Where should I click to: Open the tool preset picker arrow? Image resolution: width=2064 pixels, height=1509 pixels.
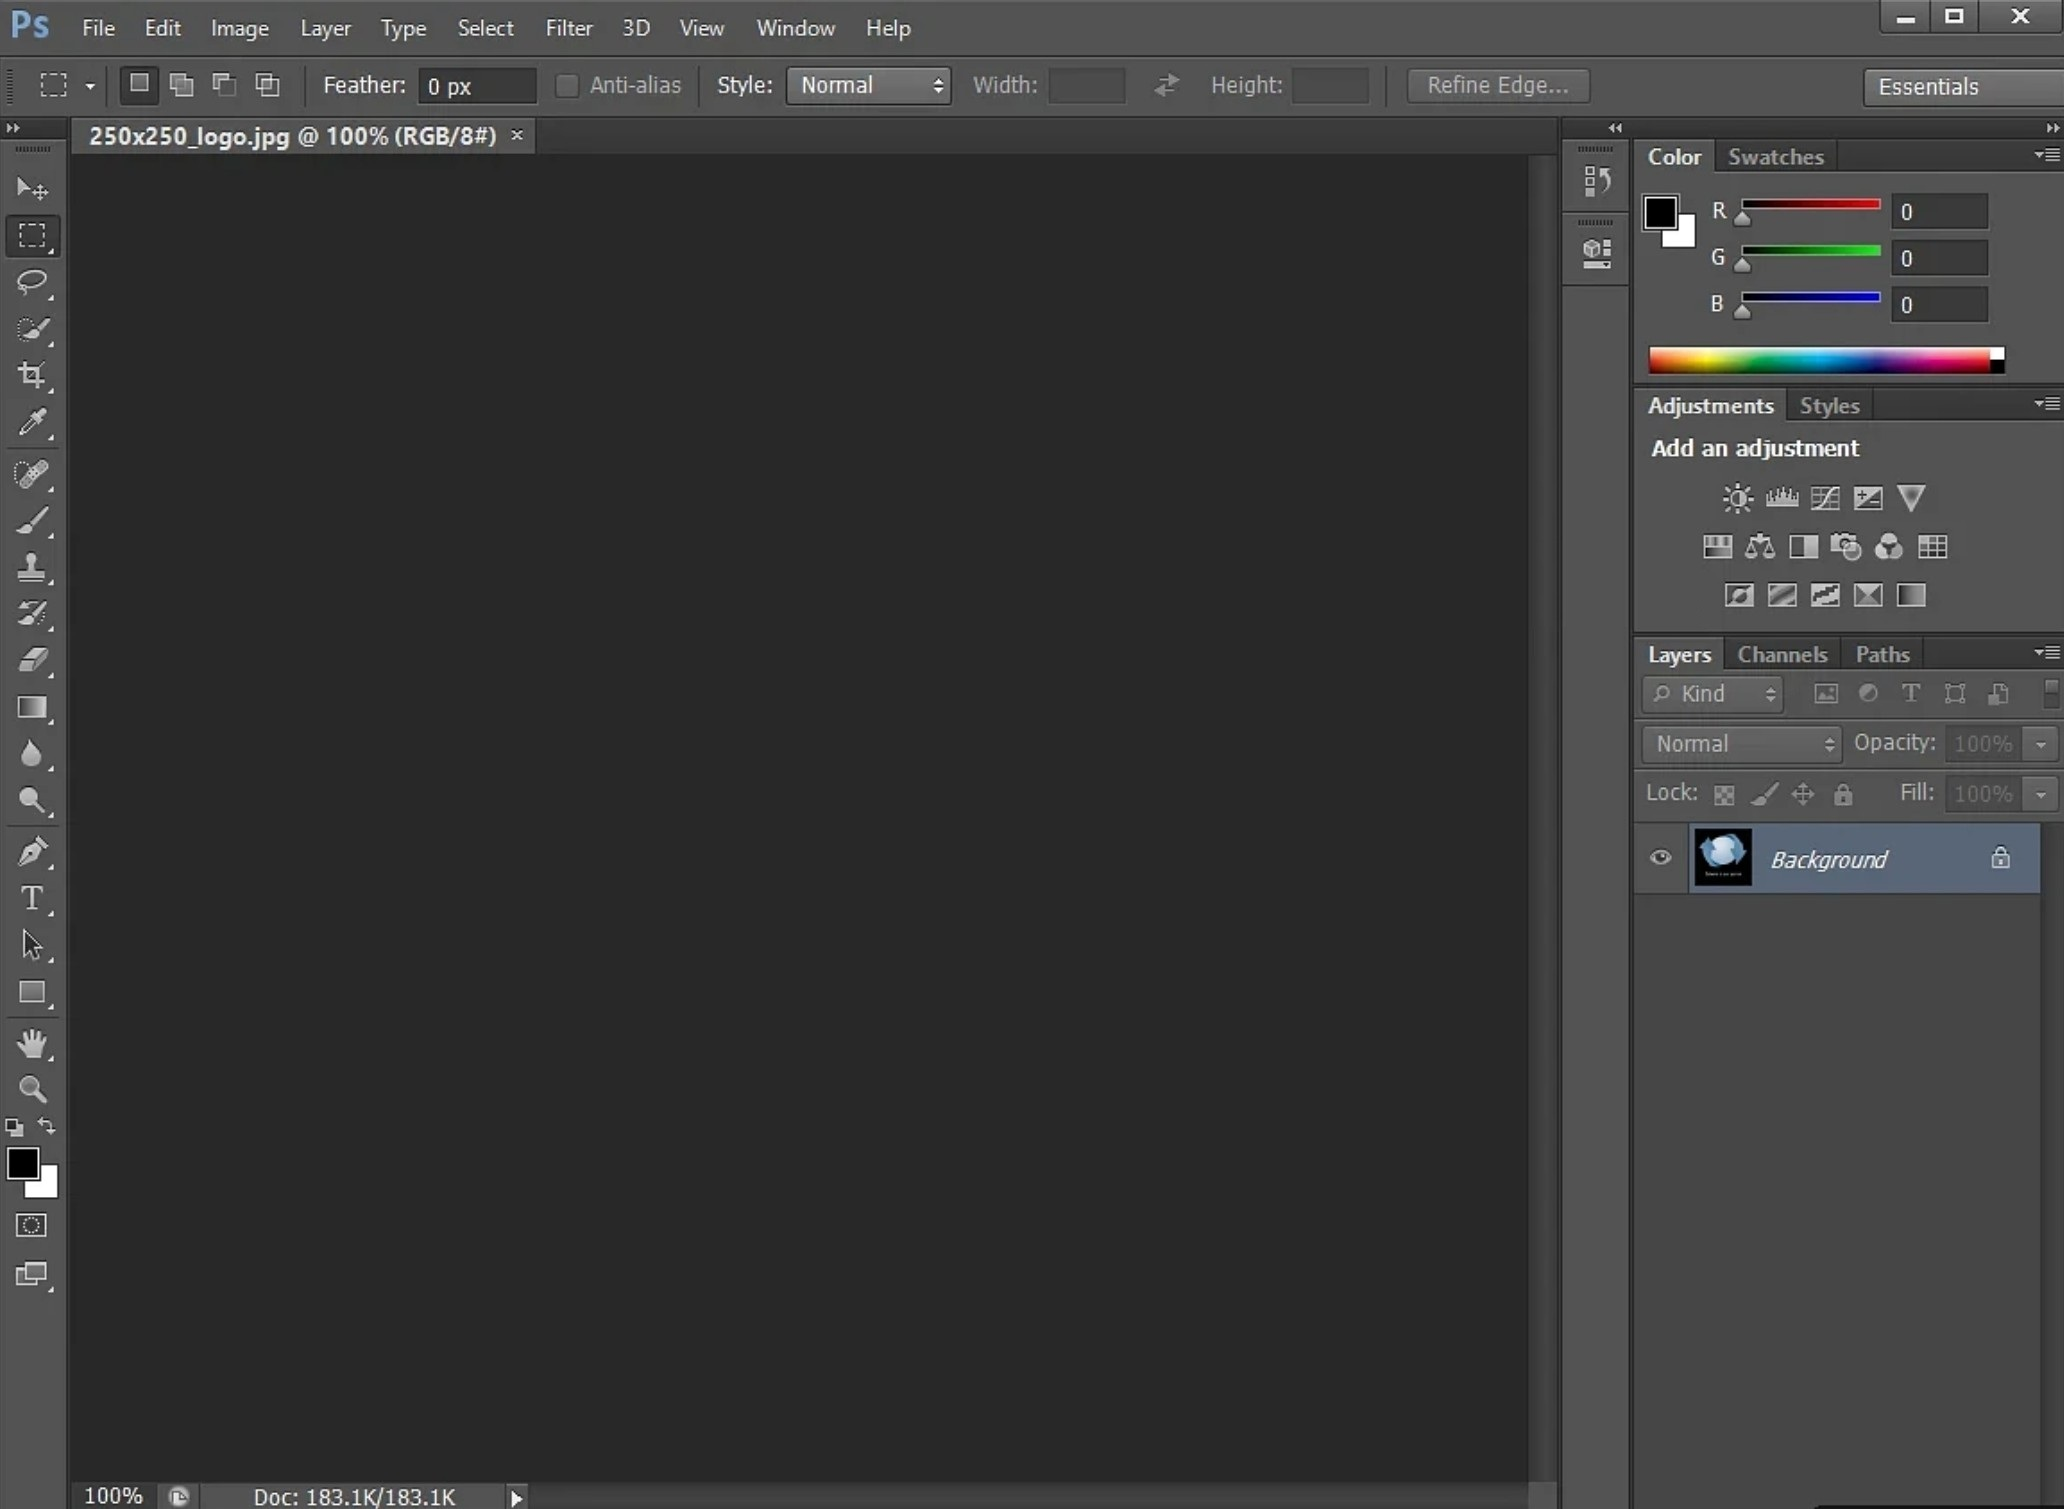click(x=90, y=87)
